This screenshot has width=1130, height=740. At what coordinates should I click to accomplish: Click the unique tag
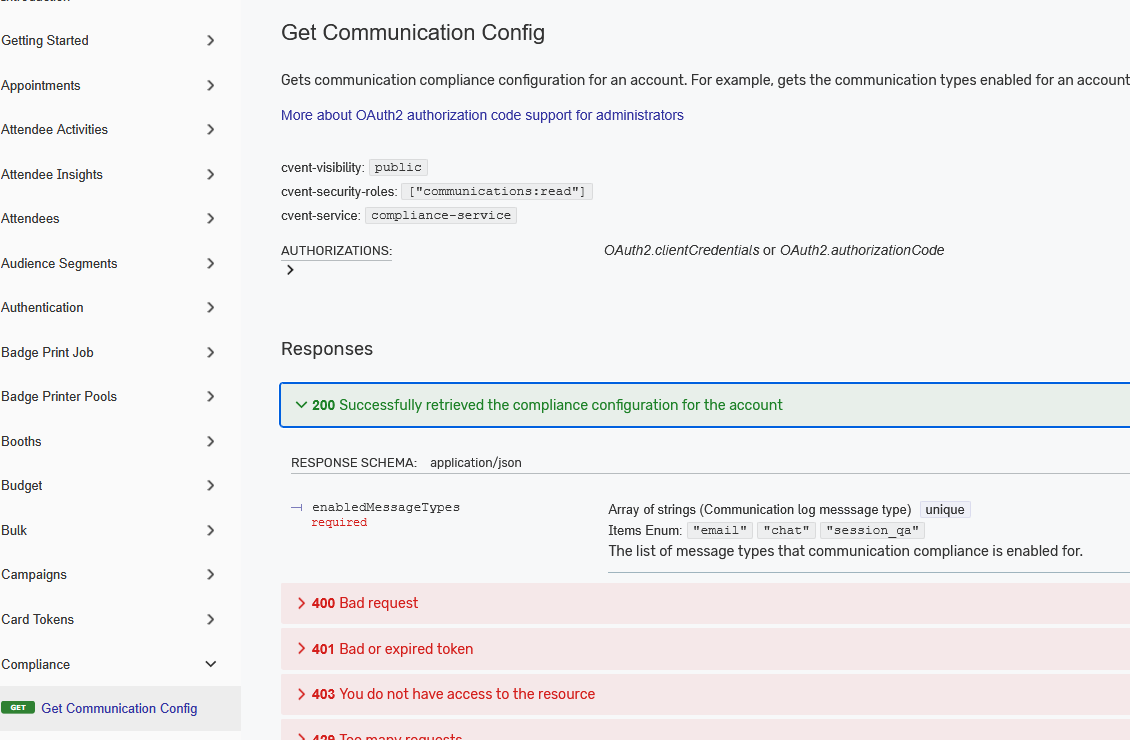pyautogui.click(x=945, y=509)
